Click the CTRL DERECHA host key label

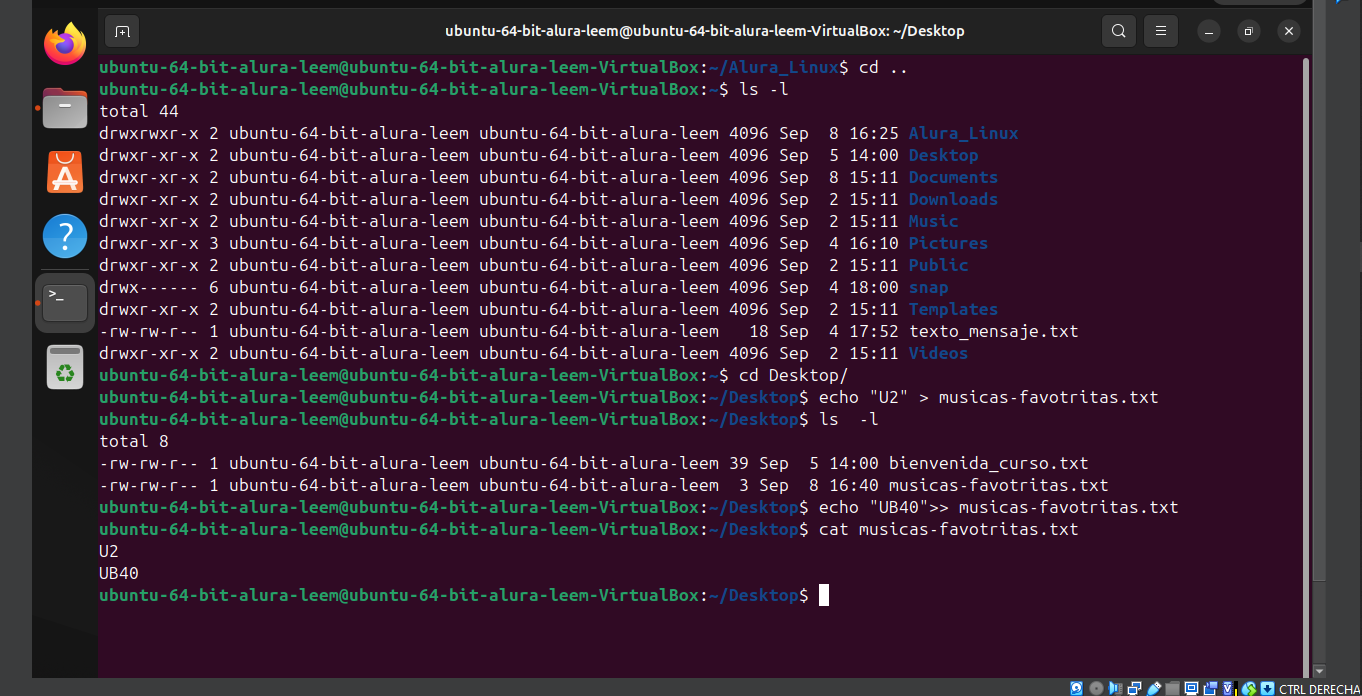pyautogui.click(x=1319, y=688)
